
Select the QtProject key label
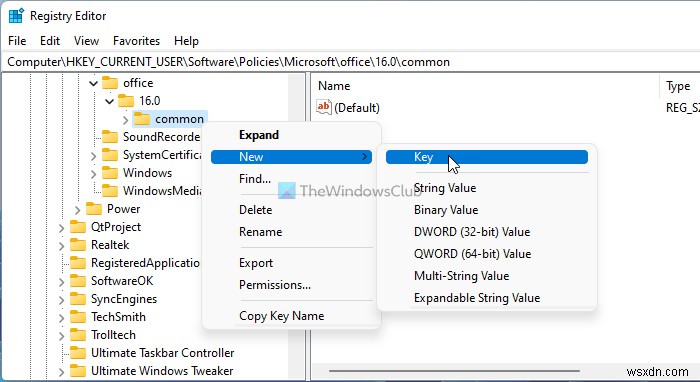coord(116,227)
